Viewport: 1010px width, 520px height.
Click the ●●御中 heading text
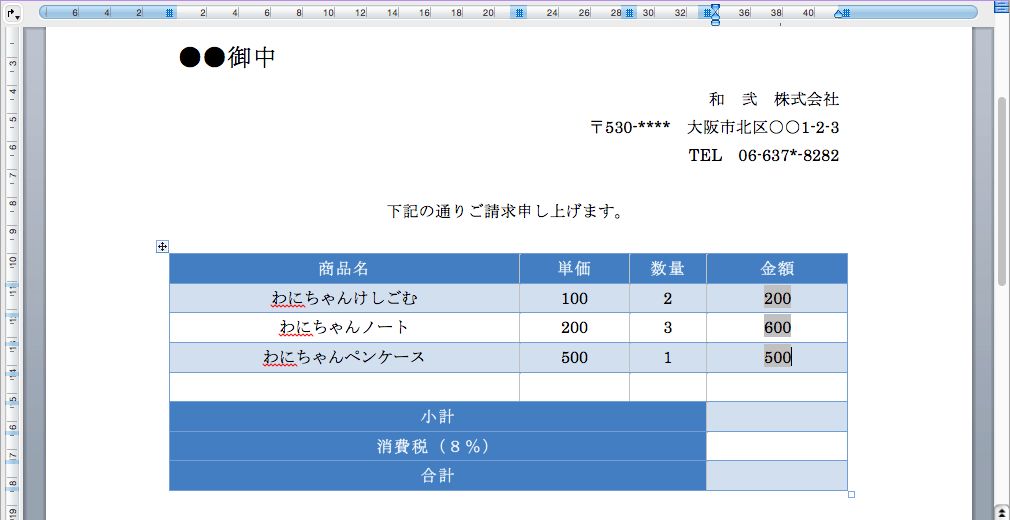pos(227,58)
